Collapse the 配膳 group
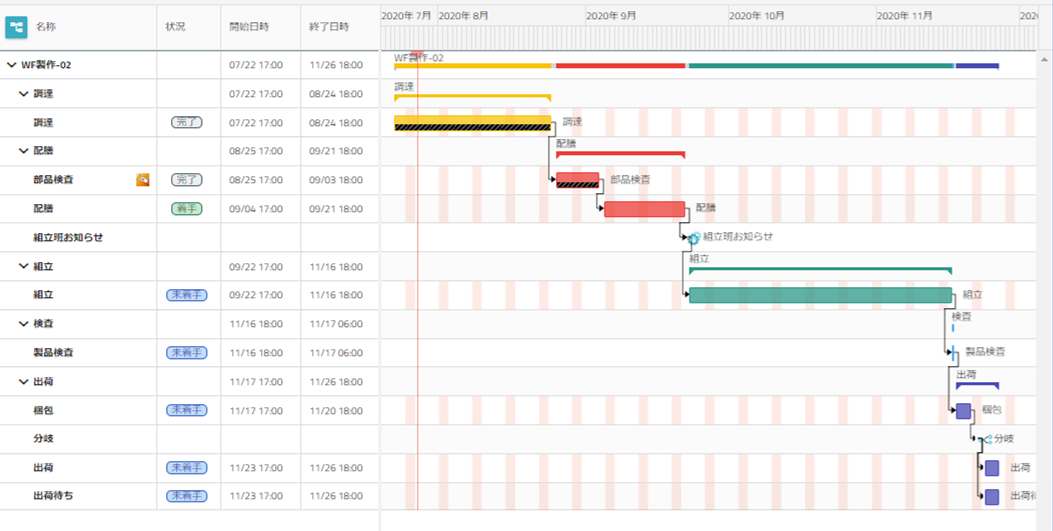The width and height of the screenshot is (1053, 531). coord(24,151)
